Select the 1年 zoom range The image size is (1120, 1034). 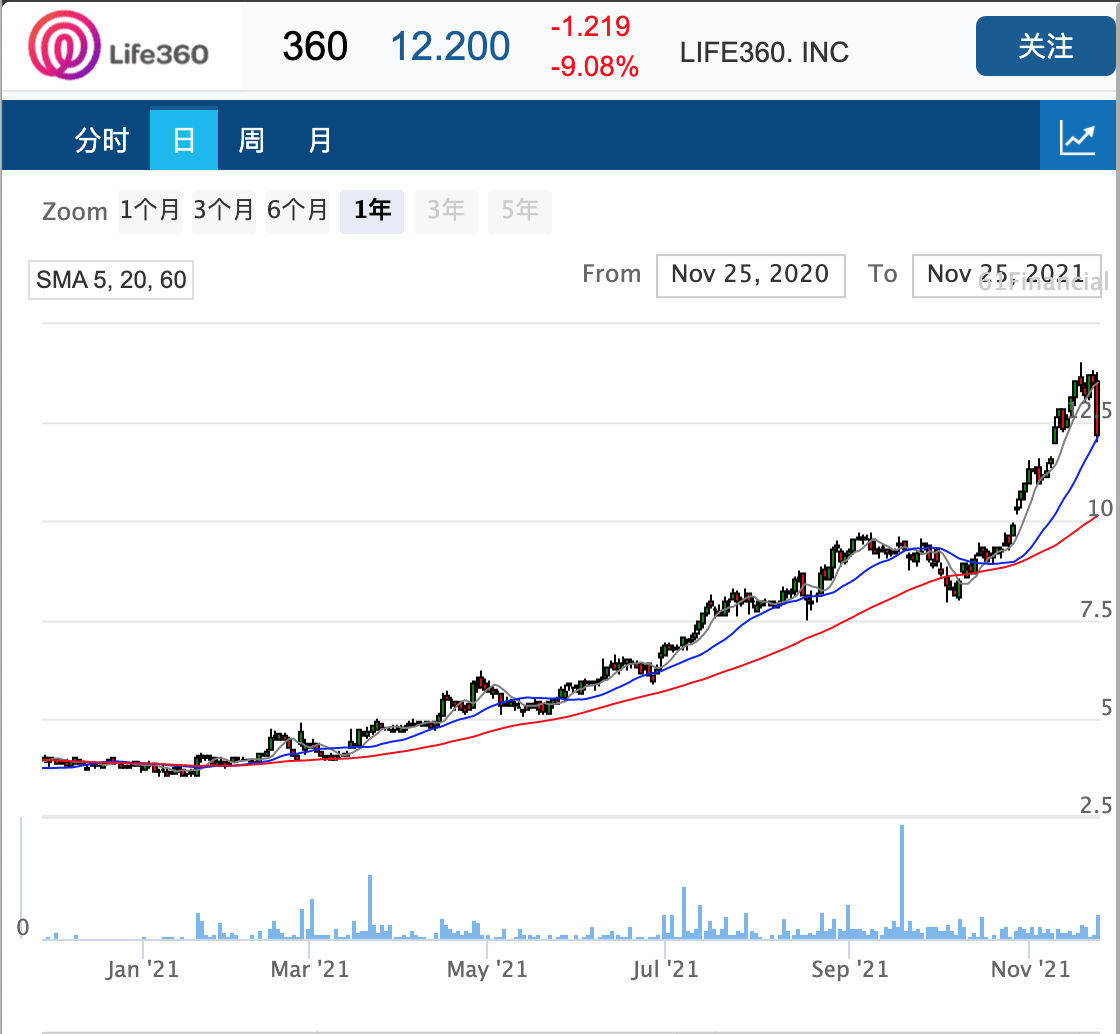[x=371, y=211]
